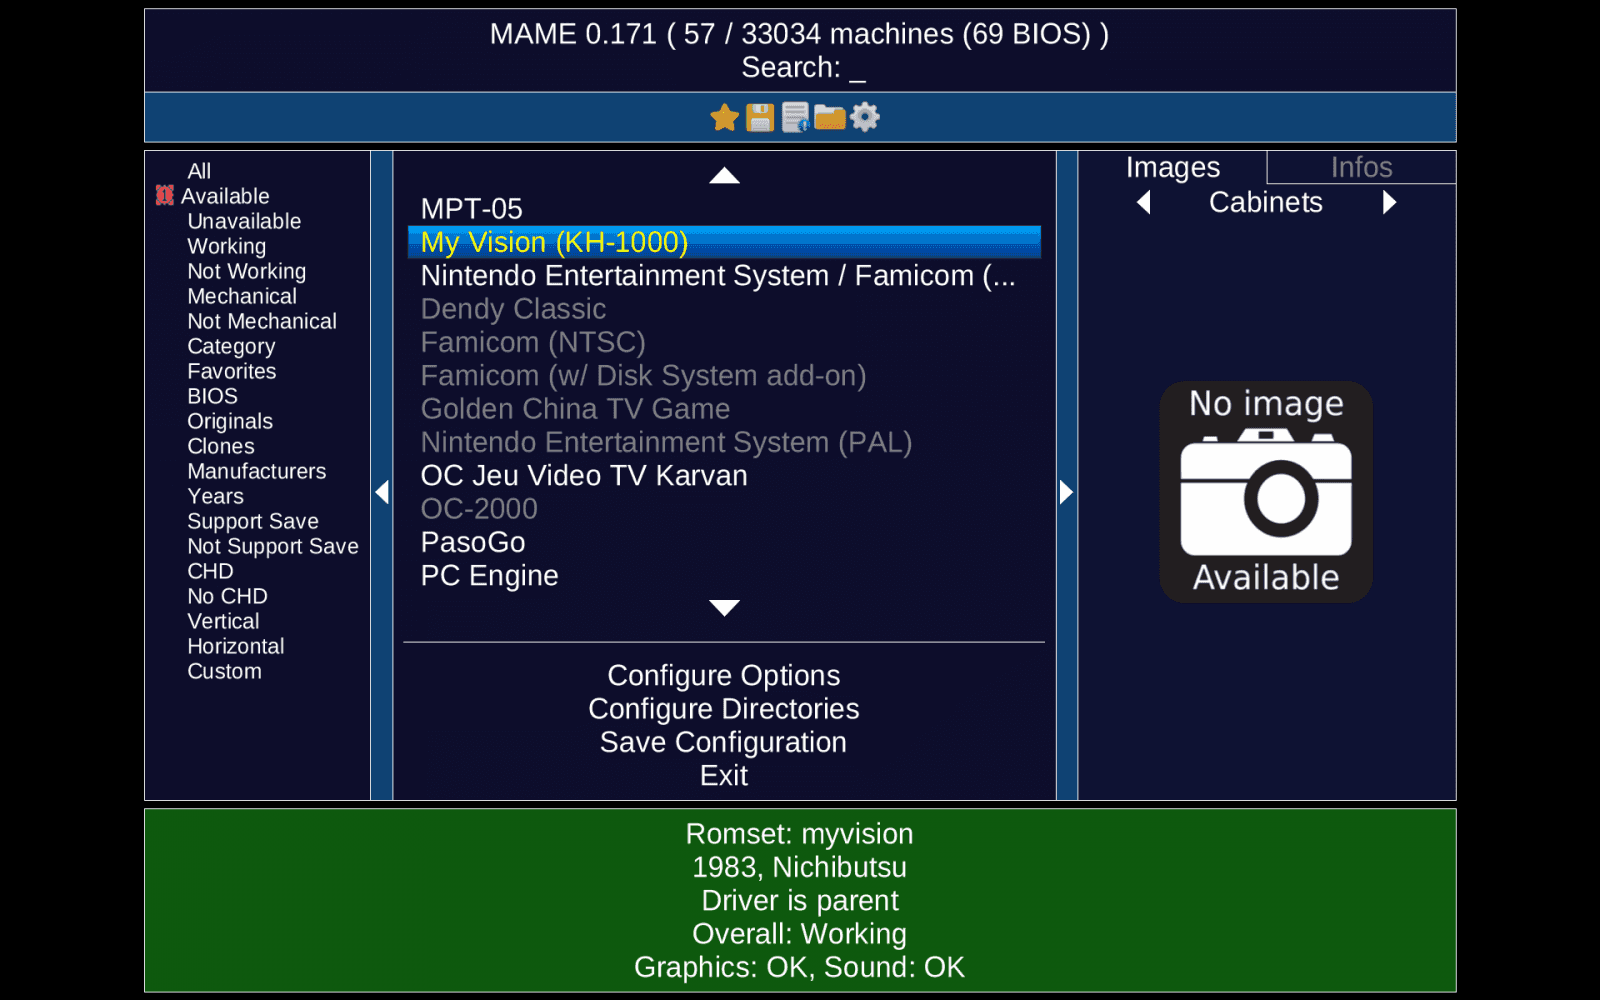Select the Available filter

tap(225, 196)
